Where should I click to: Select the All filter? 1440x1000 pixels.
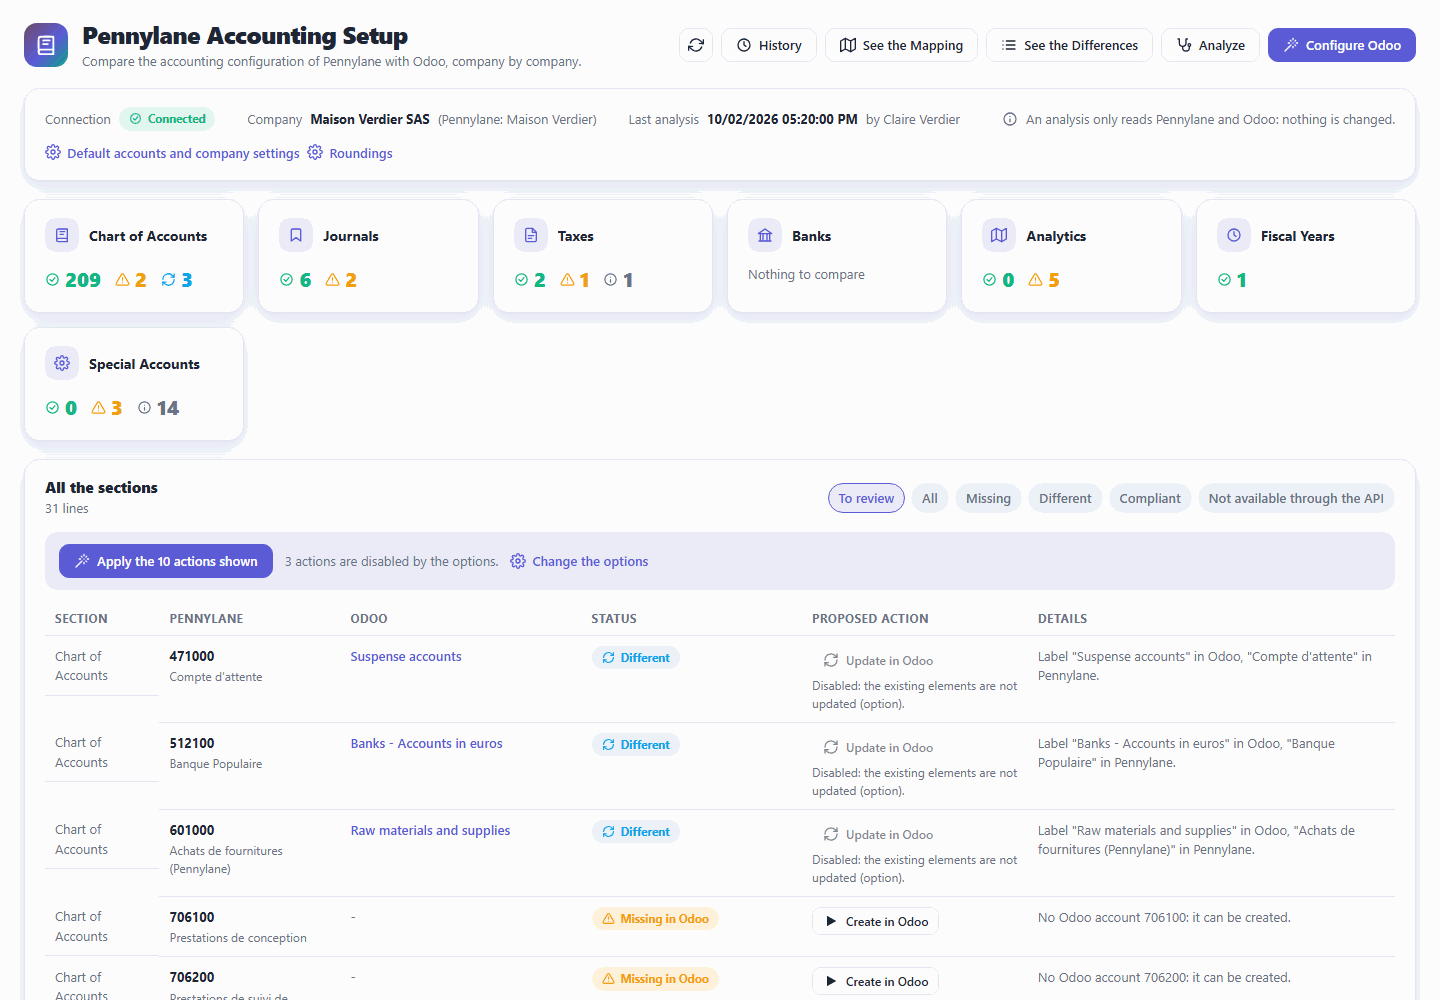930,498
